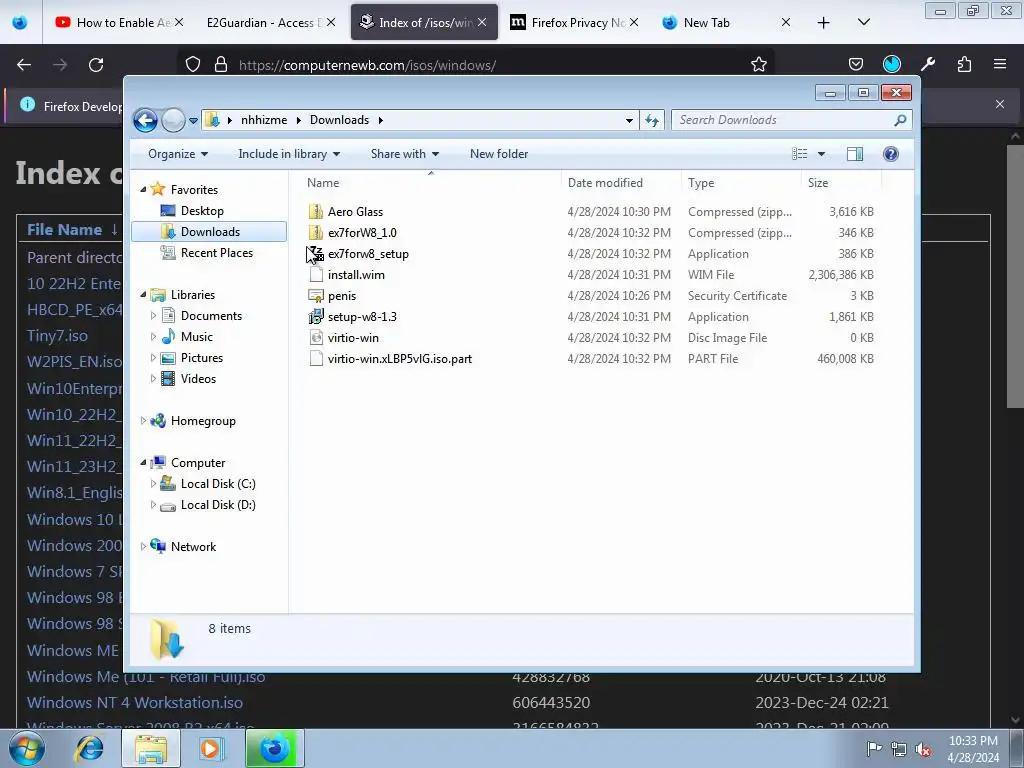Open the Explorer help icon
1024x768 pixels.
click(890, 154)
